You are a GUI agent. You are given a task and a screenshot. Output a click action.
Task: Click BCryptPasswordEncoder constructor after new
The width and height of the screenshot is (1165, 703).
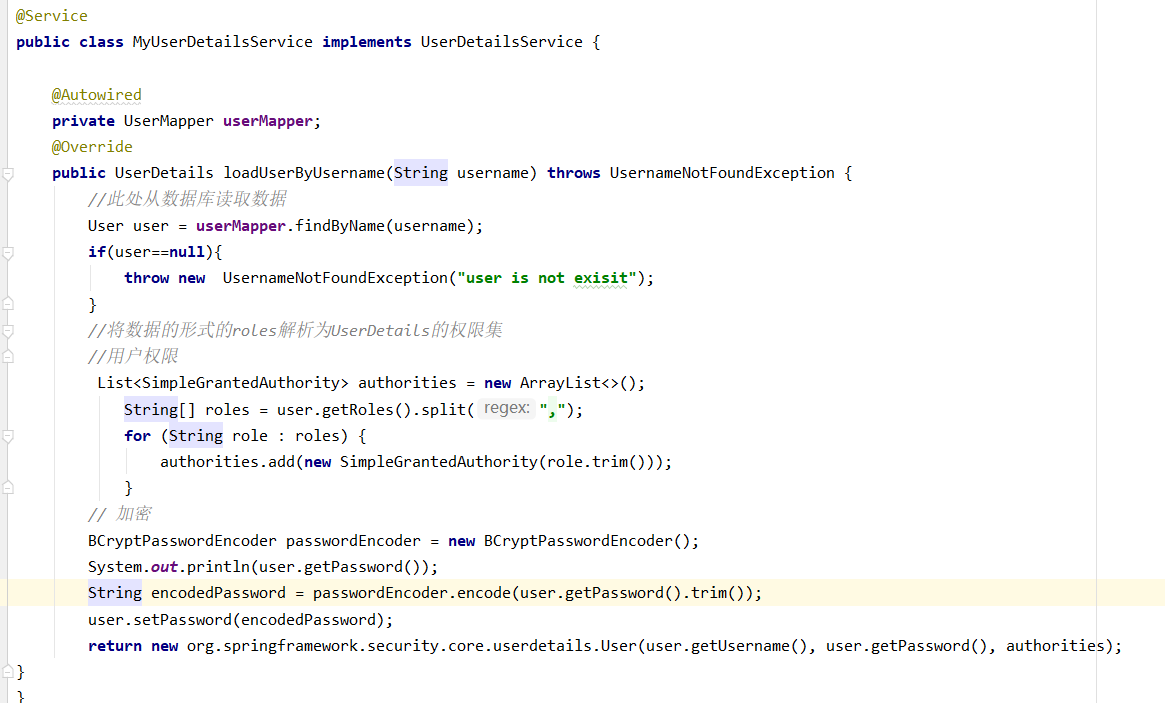(x=578, y=541)
